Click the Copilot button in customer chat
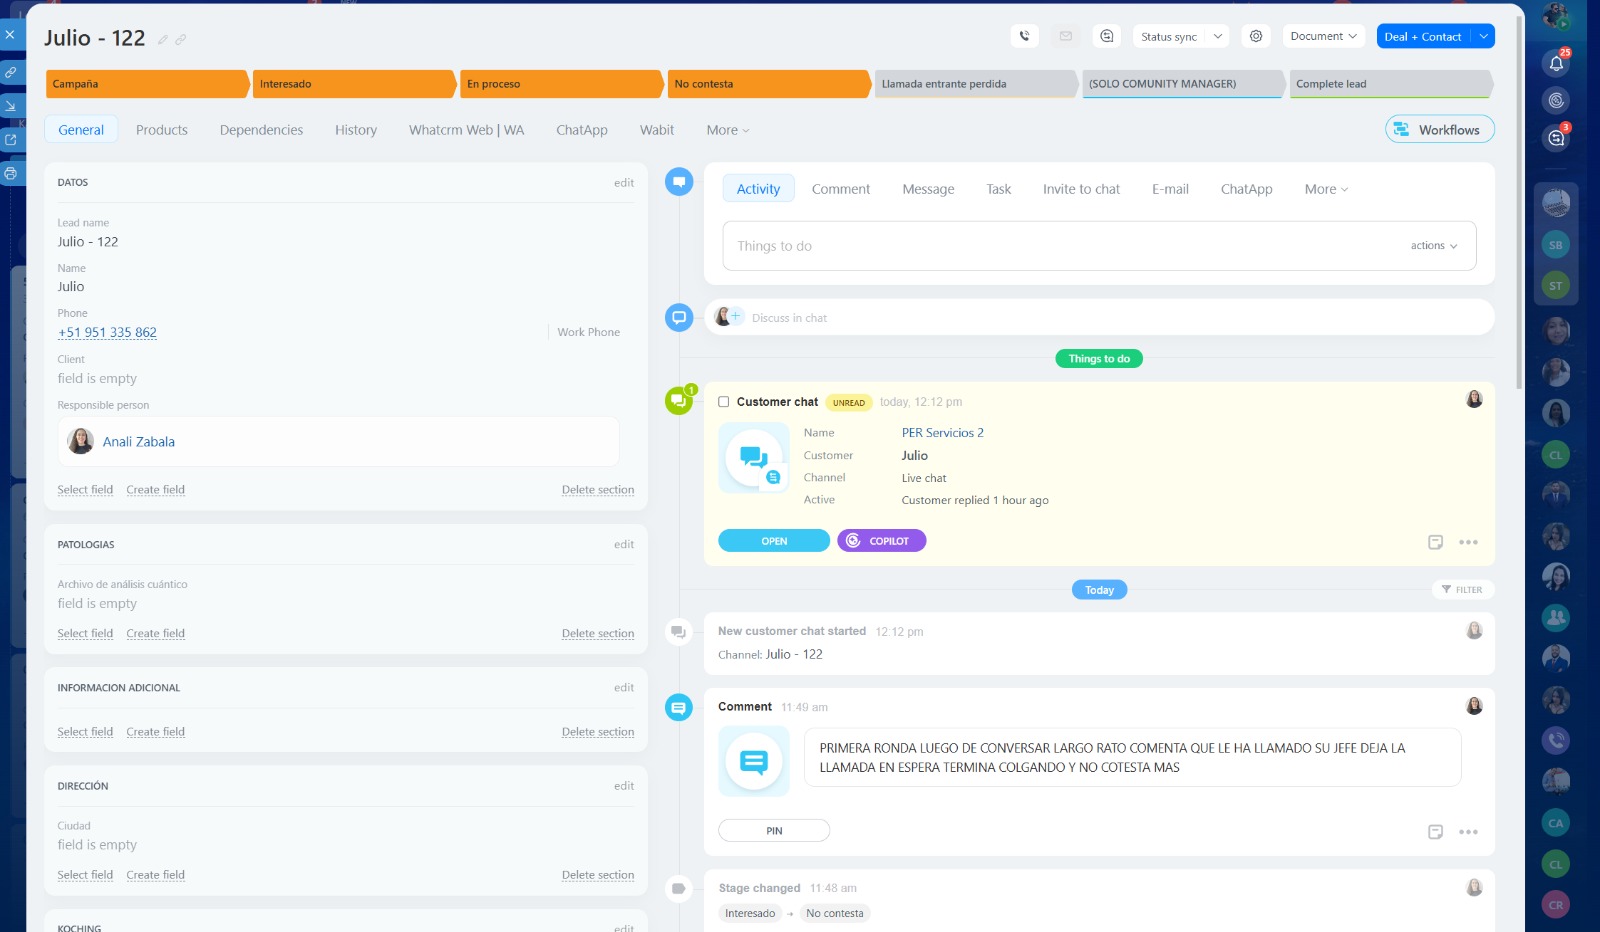 click(x=881, y=541)
